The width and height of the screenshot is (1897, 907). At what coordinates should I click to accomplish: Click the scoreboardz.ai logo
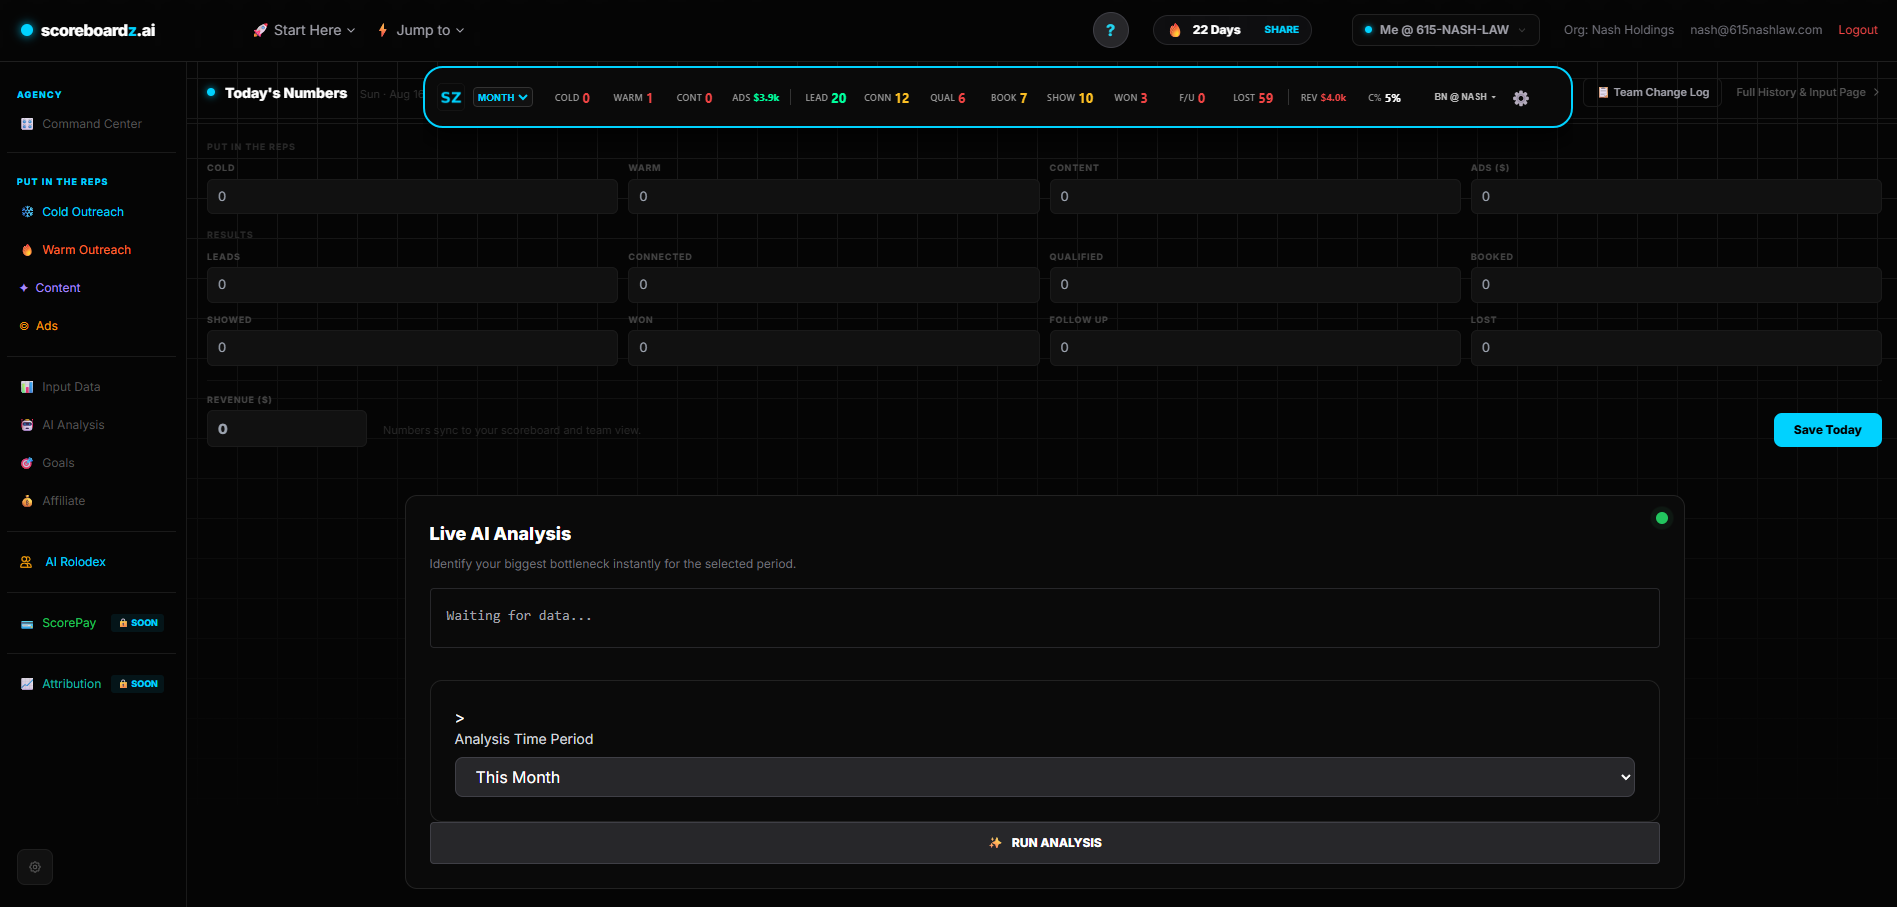point(88,30)
